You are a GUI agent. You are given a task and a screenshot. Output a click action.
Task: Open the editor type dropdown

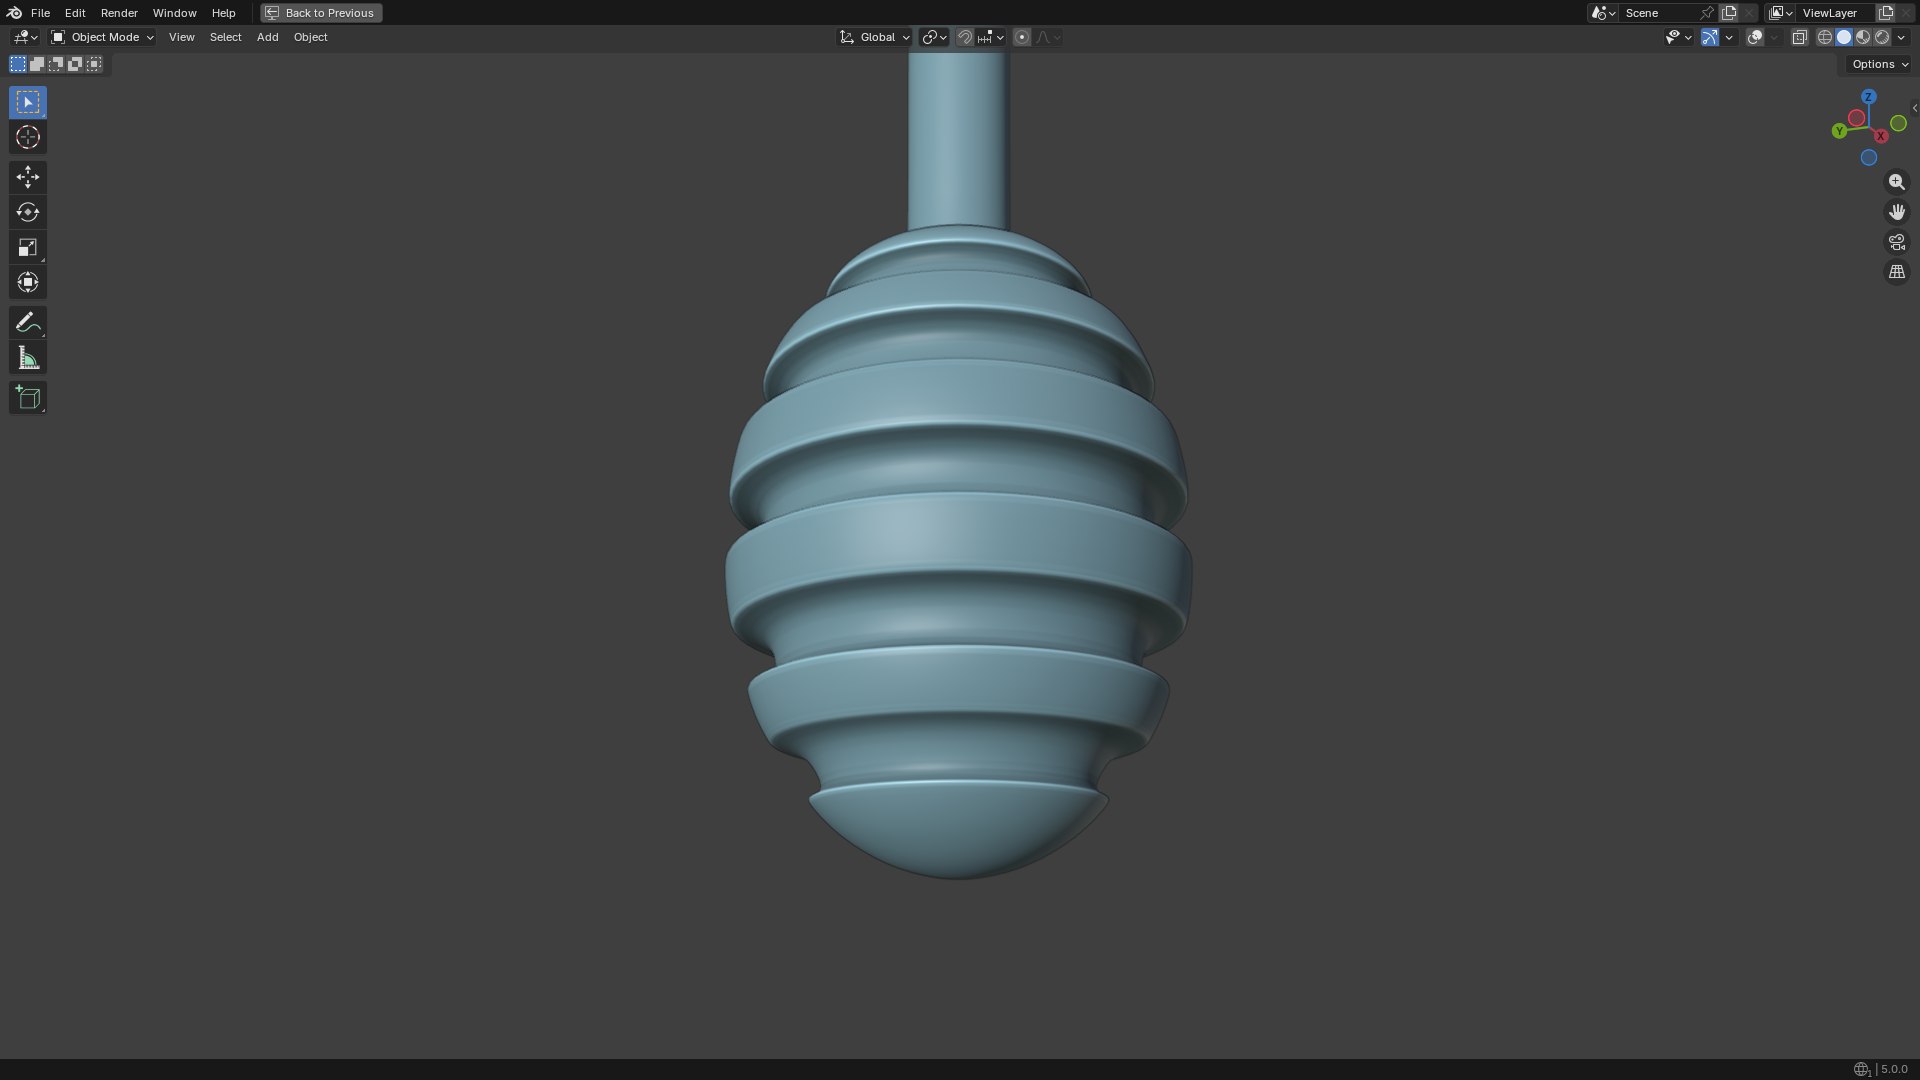point(25,37)
